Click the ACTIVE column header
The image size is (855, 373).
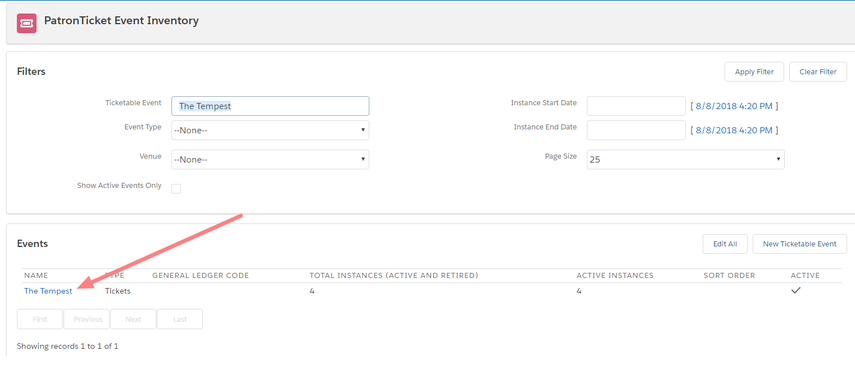[805, 275]
